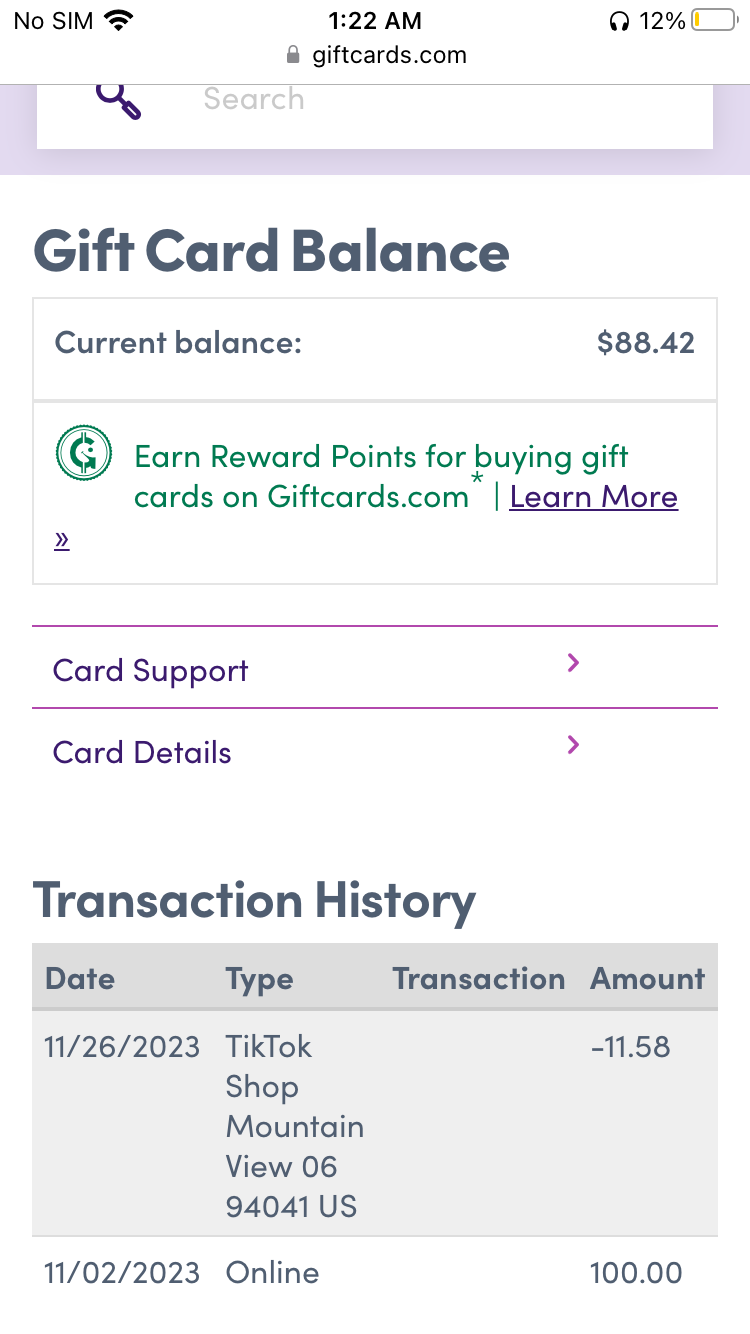Open the Card Support section
This screenshot has height=1334, width=750.
coord(151,670)
